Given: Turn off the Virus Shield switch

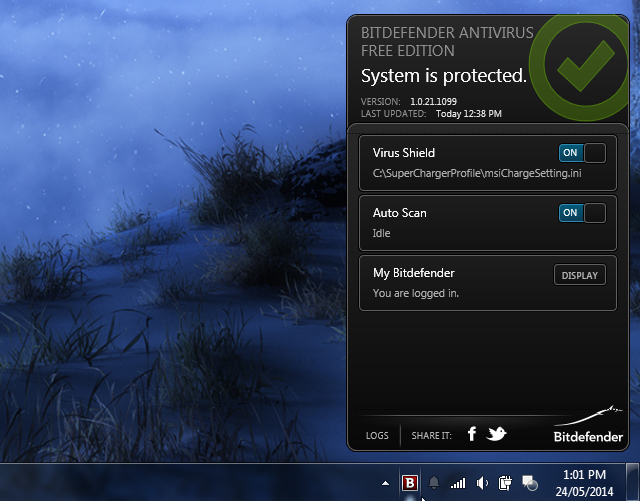Looking at the screenshot, I should 582,153.
